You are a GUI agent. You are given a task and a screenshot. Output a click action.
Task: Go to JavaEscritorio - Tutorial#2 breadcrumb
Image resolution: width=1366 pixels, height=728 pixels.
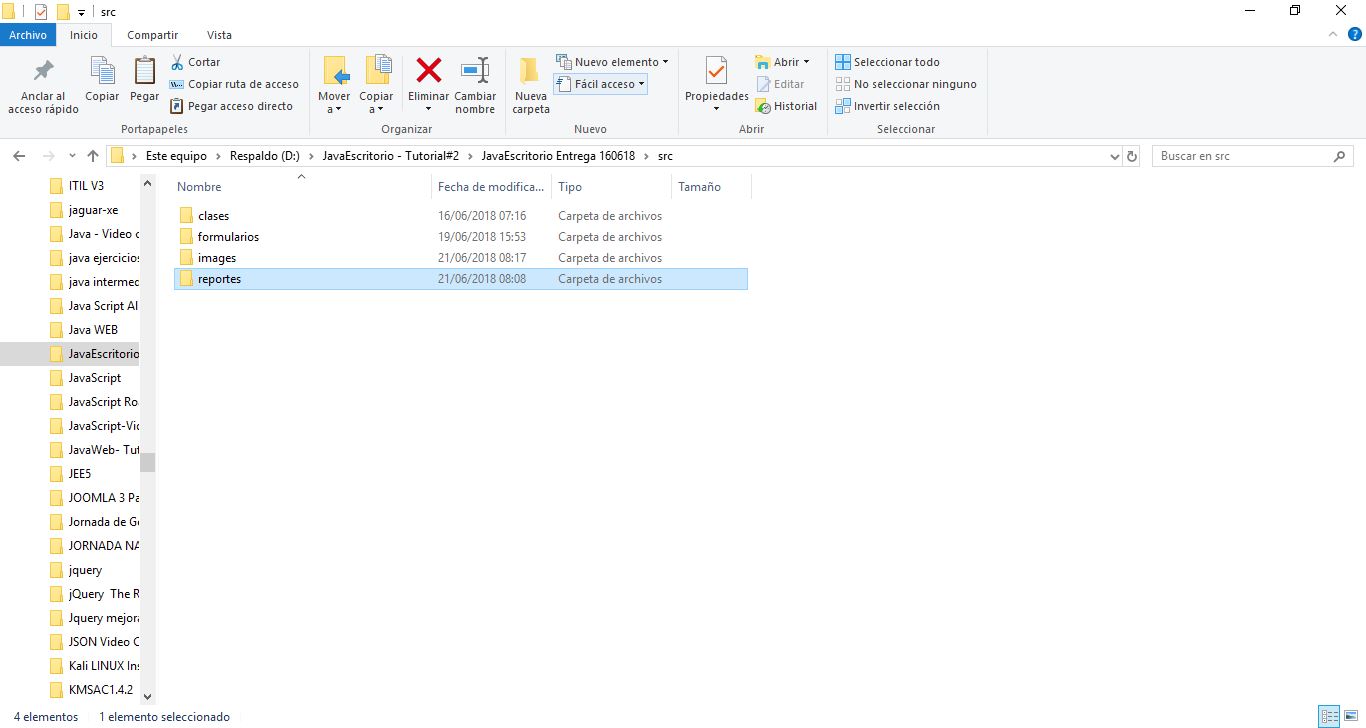[x=390, y=156]
